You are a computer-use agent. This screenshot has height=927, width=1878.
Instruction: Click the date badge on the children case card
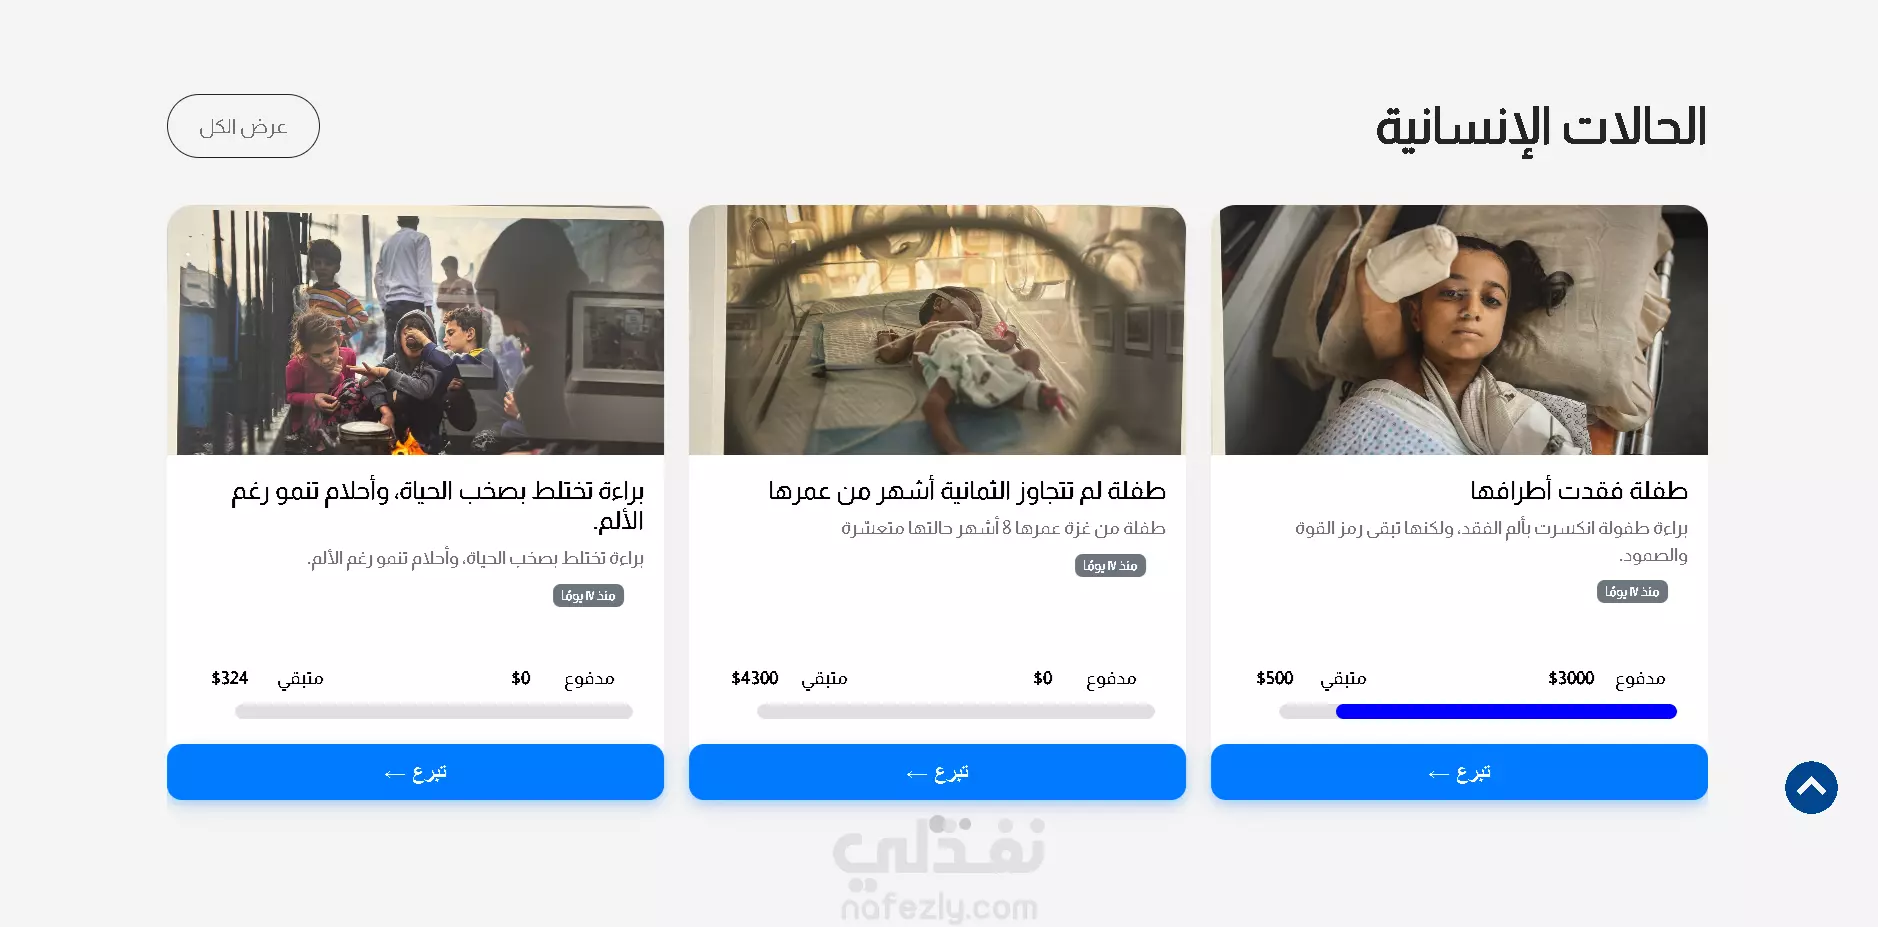coord(588,595)
